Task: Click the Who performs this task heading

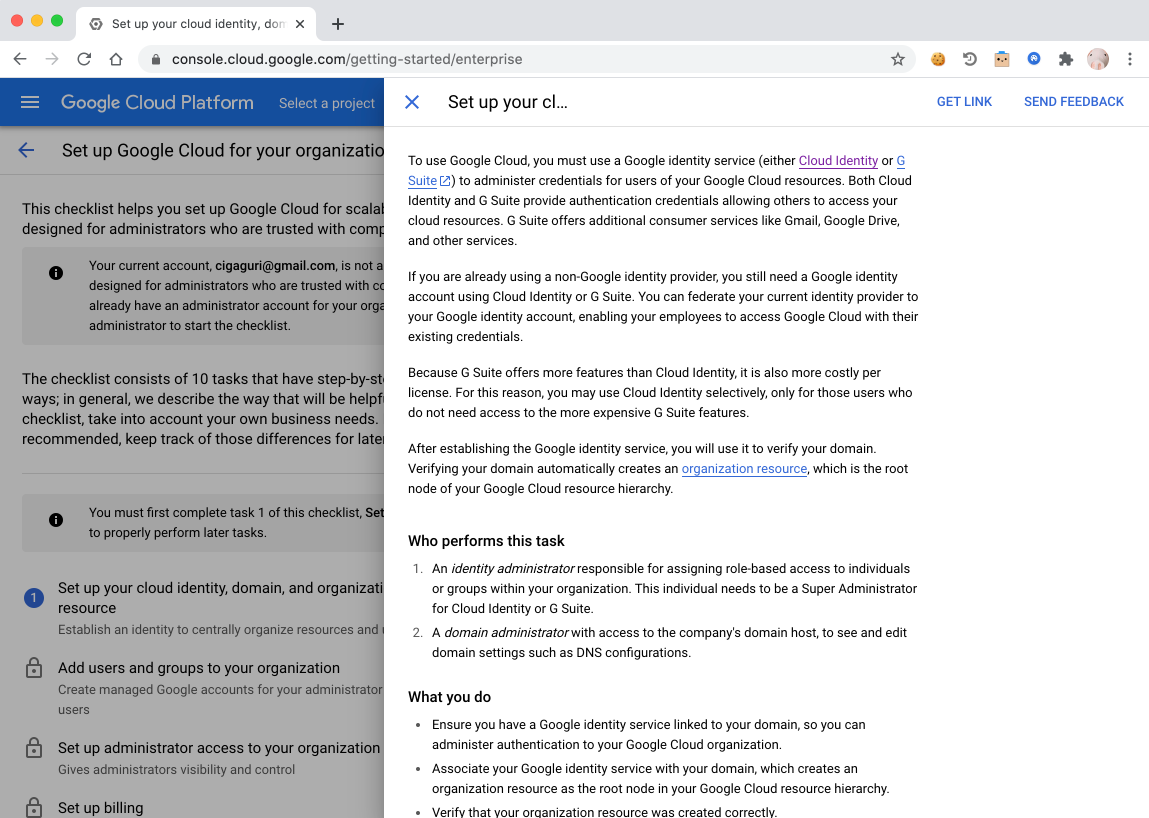Action: pyautogui.click(x=486, y=541)
